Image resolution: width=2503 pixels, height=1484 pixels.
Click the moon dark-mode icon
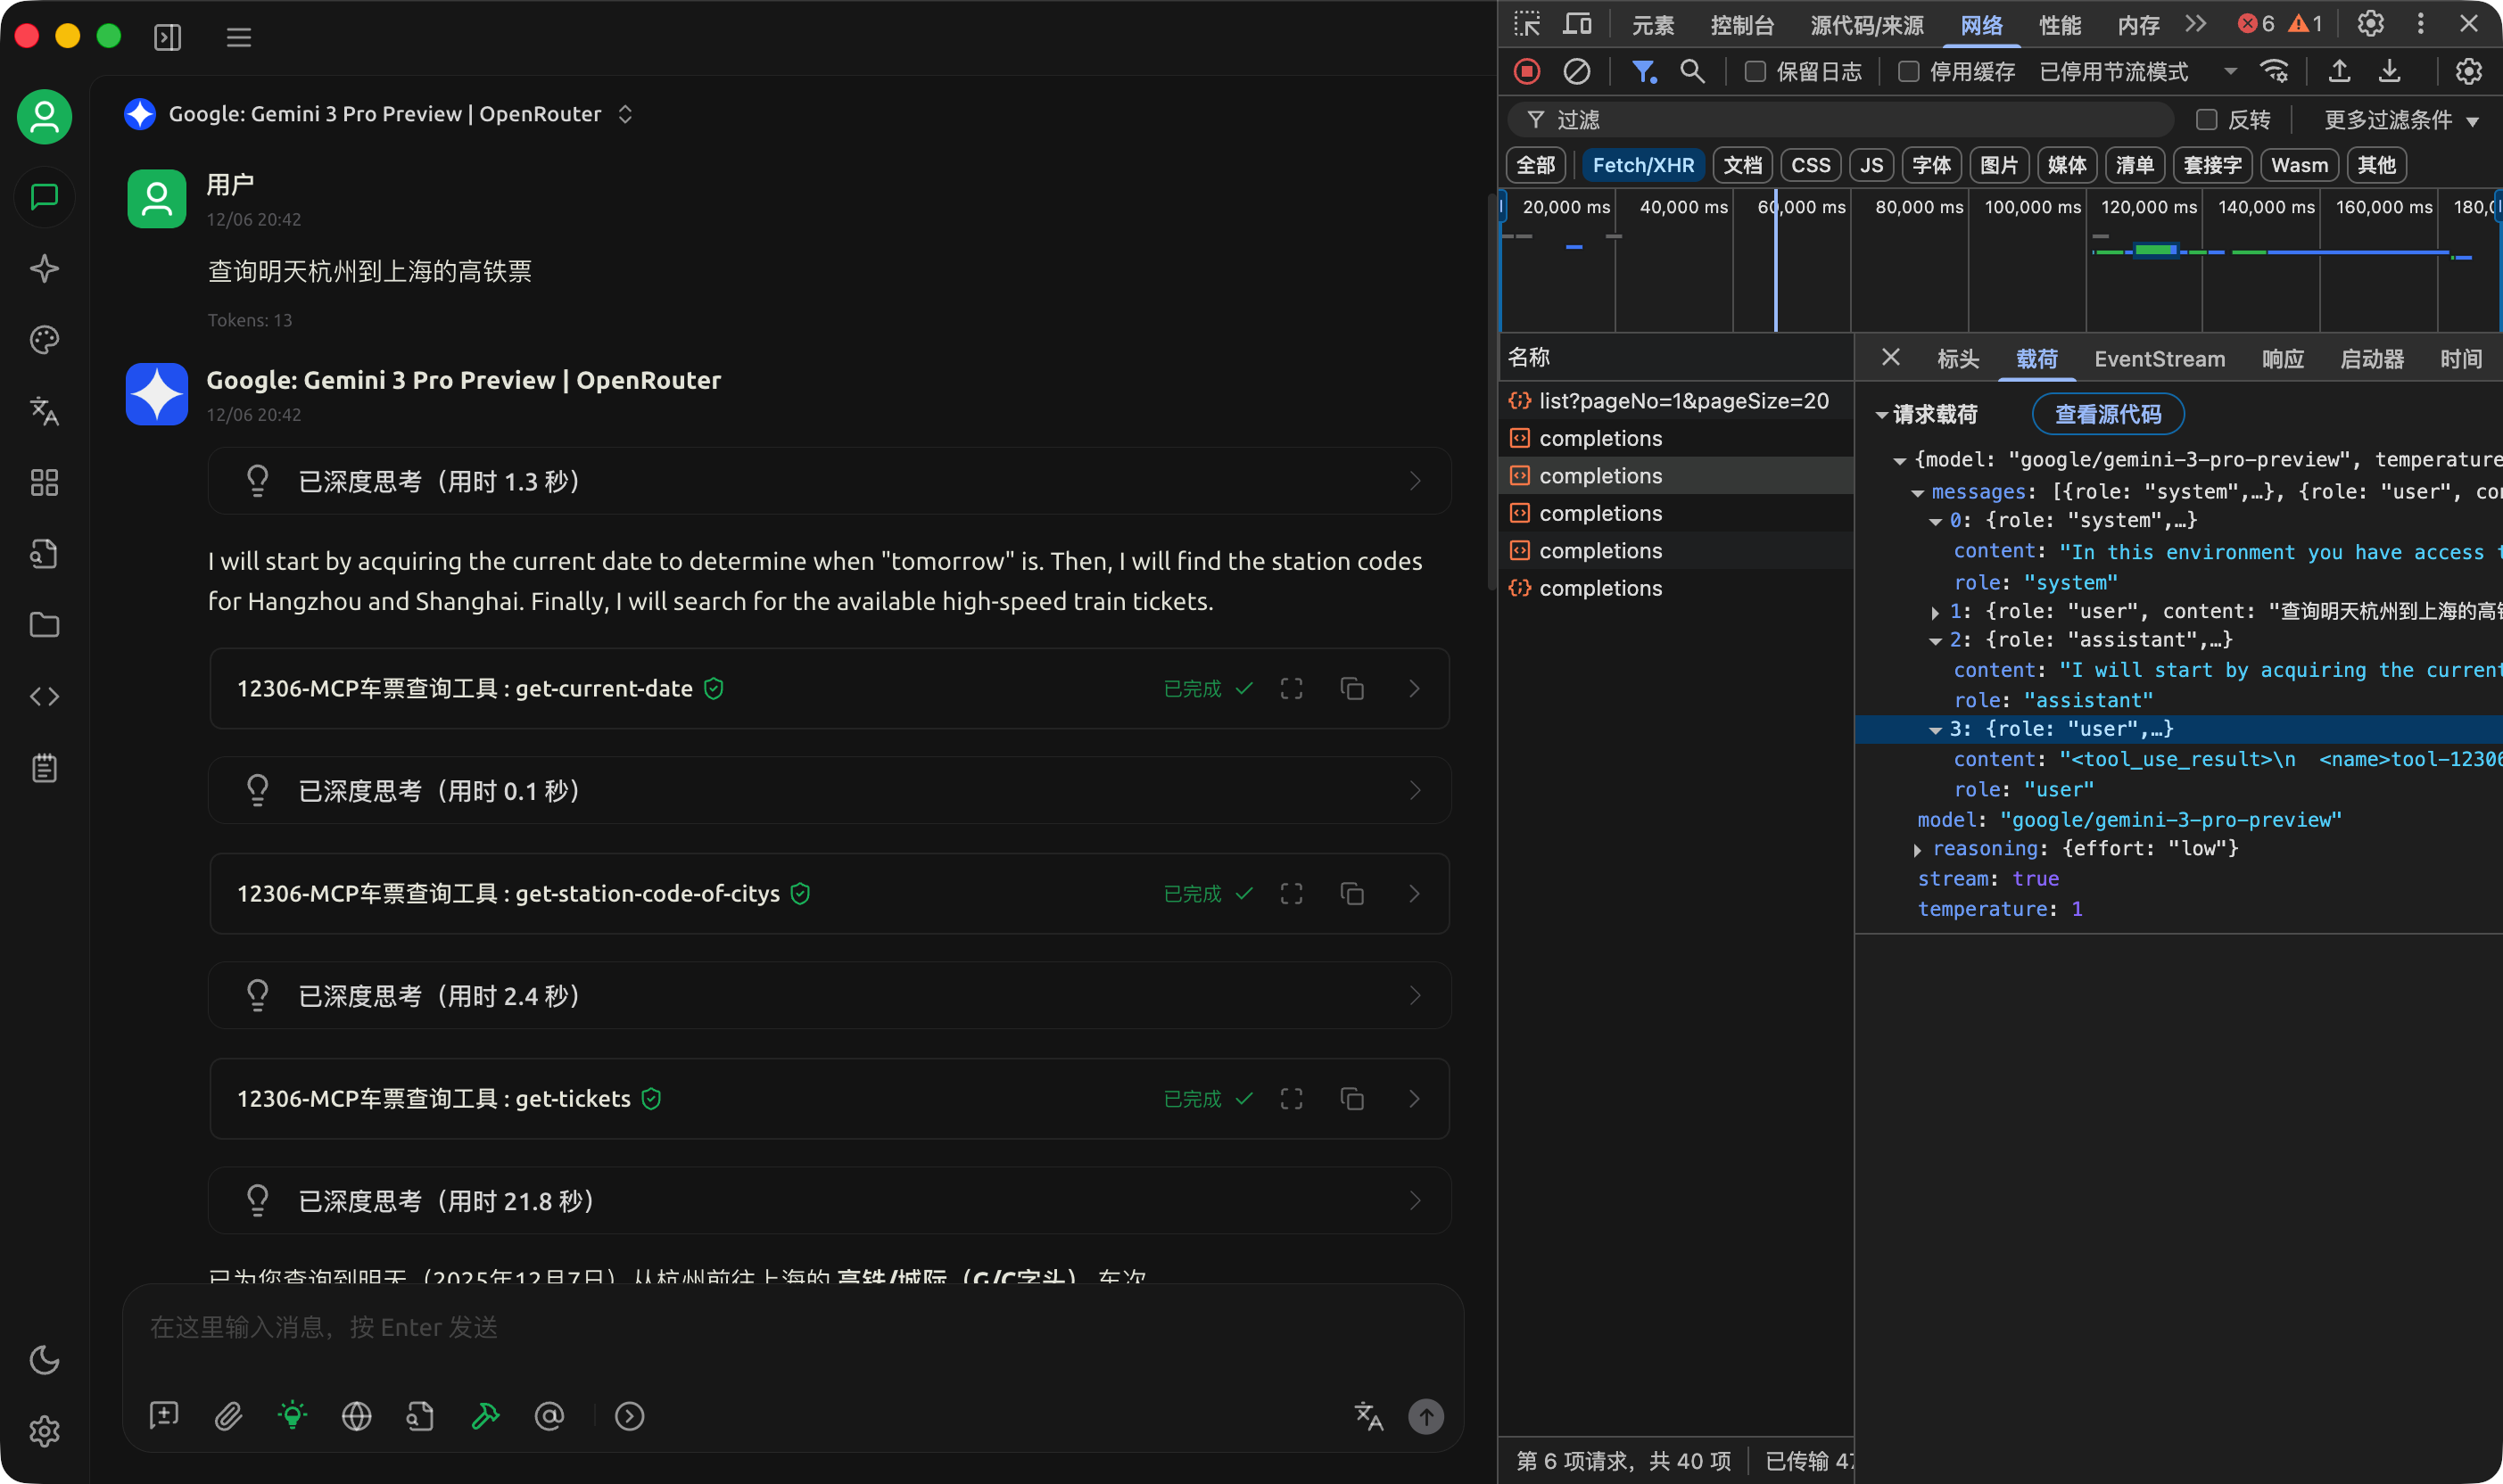[44, 1360]
